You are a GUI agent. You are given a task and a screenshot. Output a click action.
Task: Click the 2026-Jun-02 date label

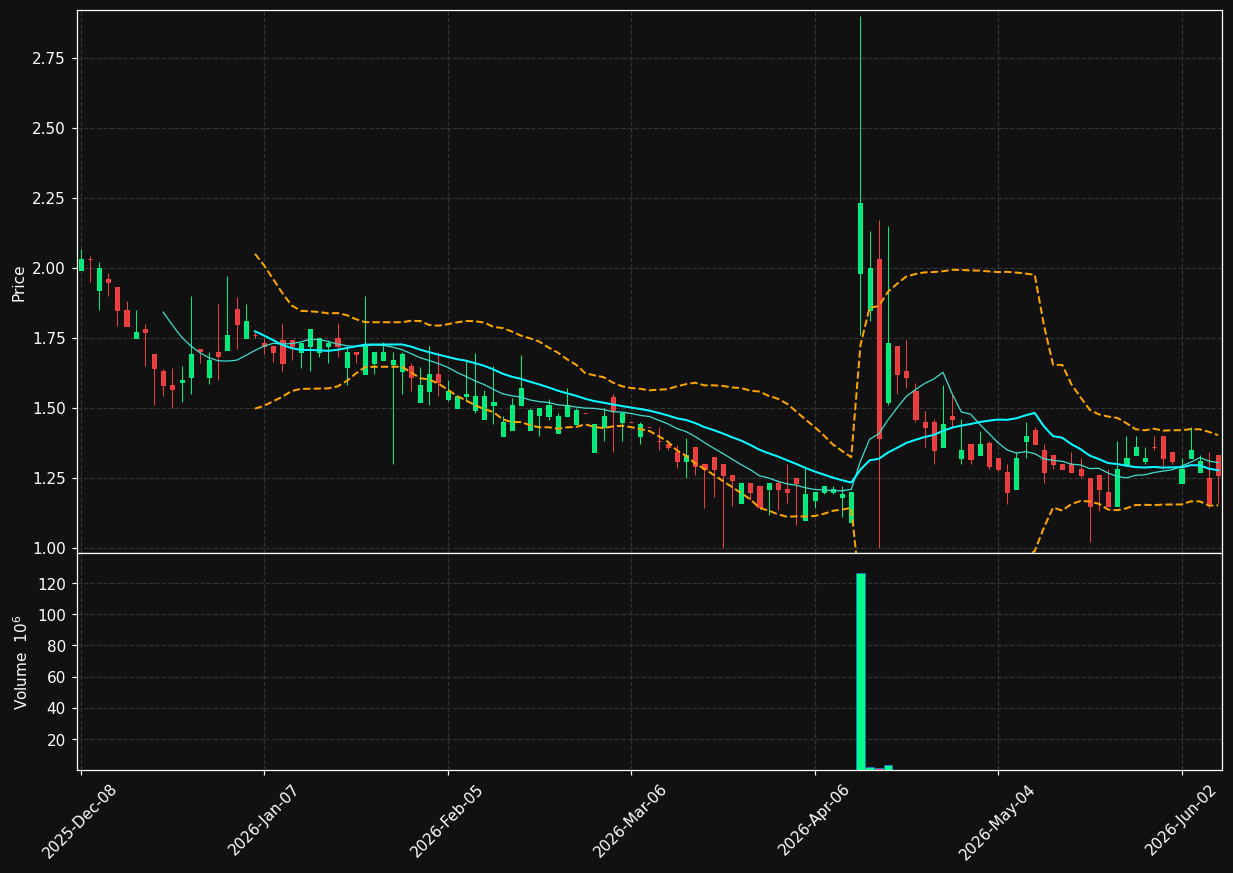pos(1181,821)
